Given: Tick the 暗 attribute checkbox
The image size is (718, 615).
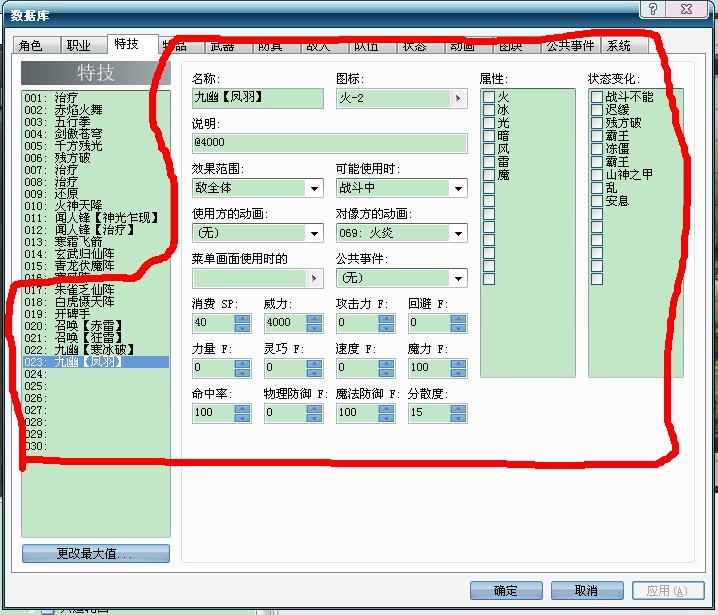Looking at the screenshot, I should click(x=489, y=136).
